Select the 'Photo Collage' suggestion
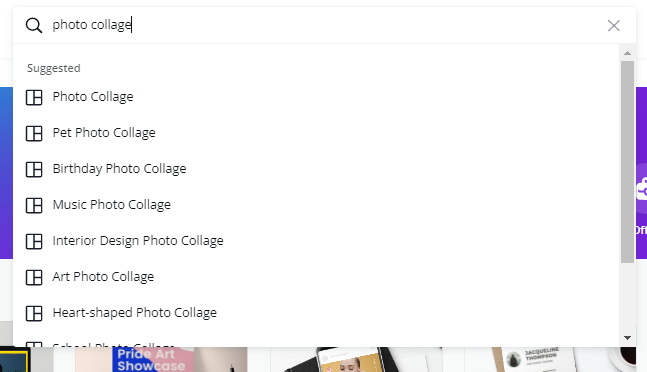 click(316, 97)
